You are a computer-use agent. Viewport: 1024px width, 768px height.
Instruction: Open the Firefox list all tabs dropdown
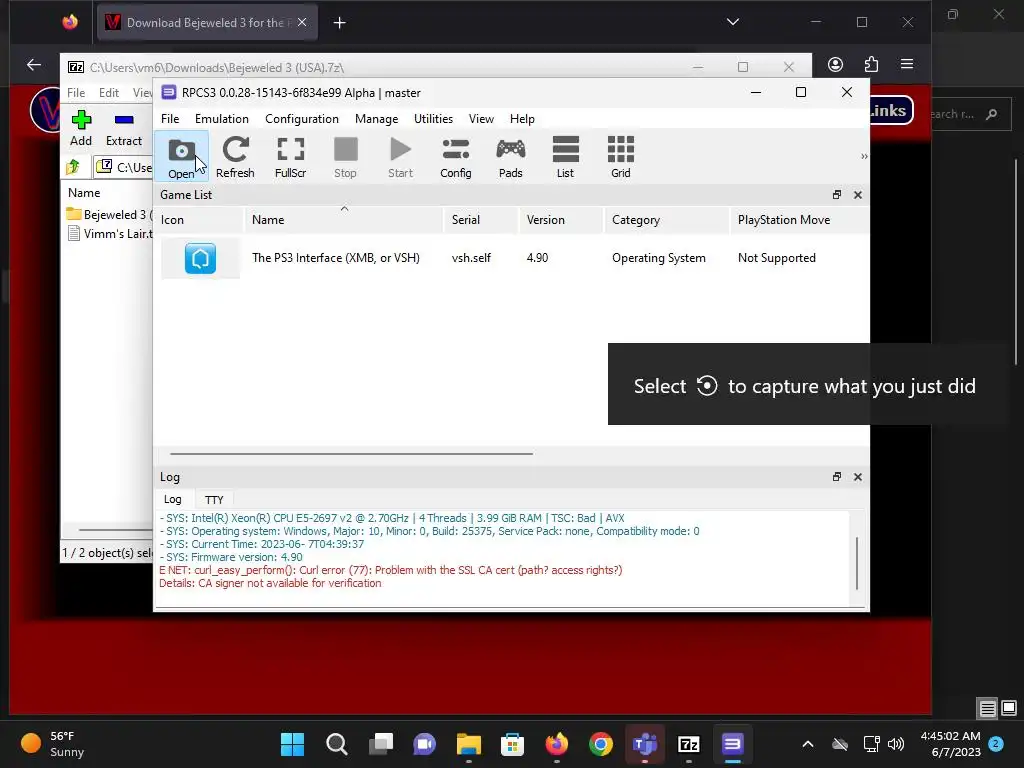(733, 22)
